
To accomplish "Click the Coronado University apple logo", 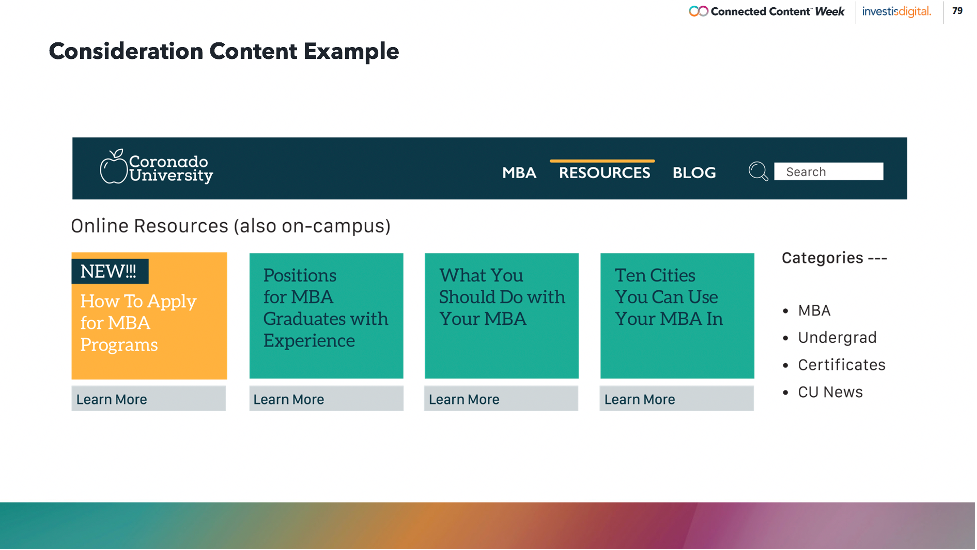I will 114,167.
